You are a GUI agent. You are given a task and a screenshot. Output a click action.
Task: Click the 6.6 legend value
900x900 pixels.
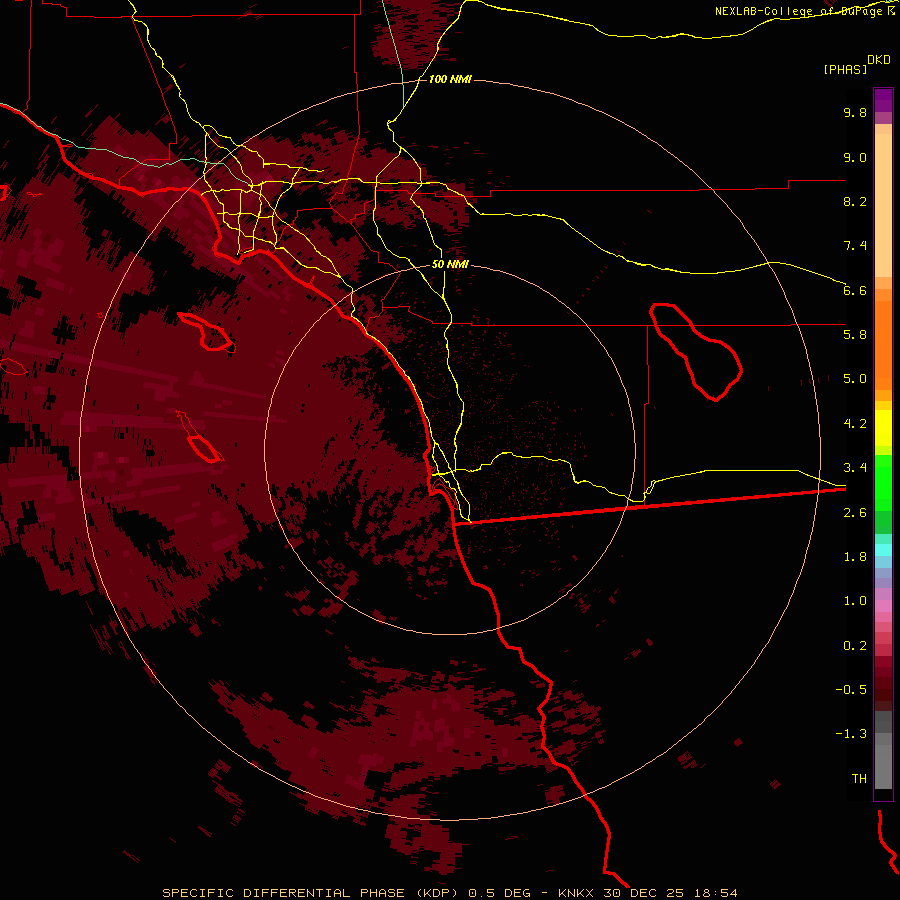point(855,290)
